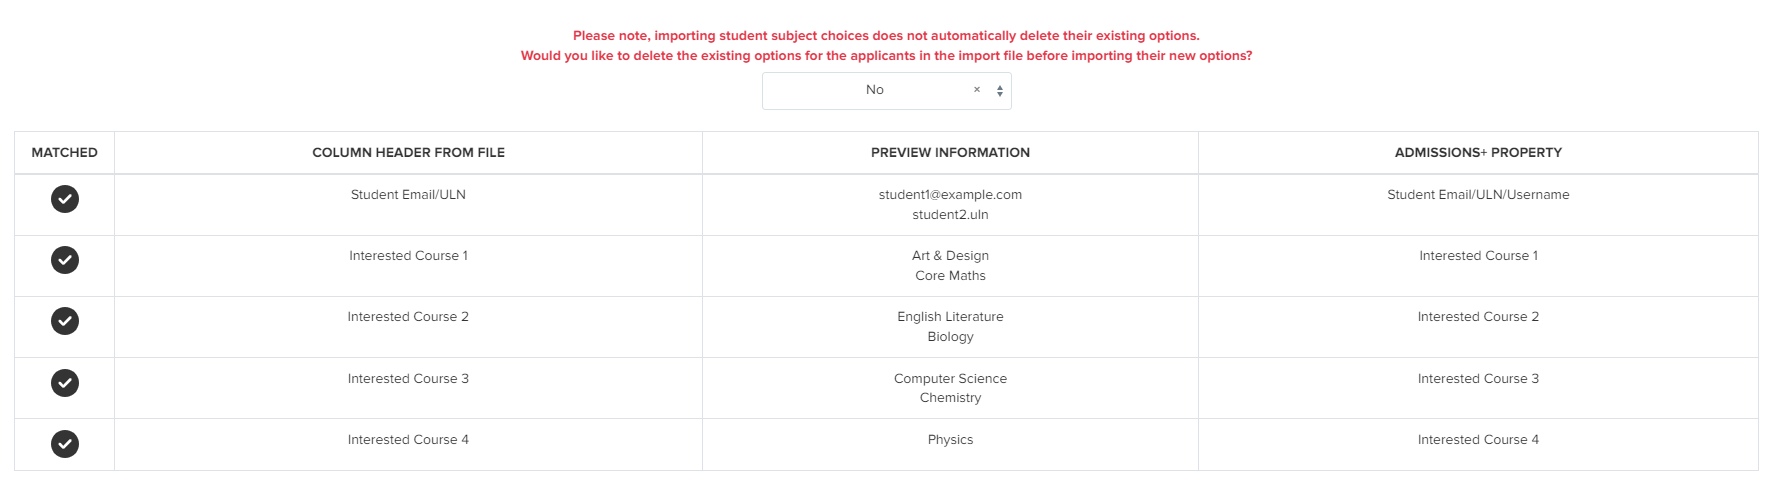Click the matched checkmark for Interested Course 2
1774x477 pixels.
(x=65, y=321)
